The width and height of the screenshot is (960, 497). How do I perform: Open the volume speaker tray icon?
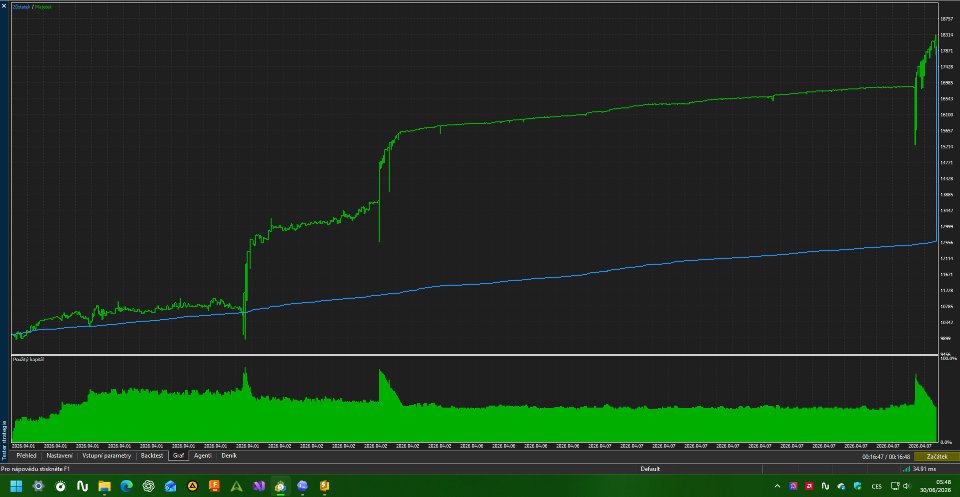[x=908, y=487]
